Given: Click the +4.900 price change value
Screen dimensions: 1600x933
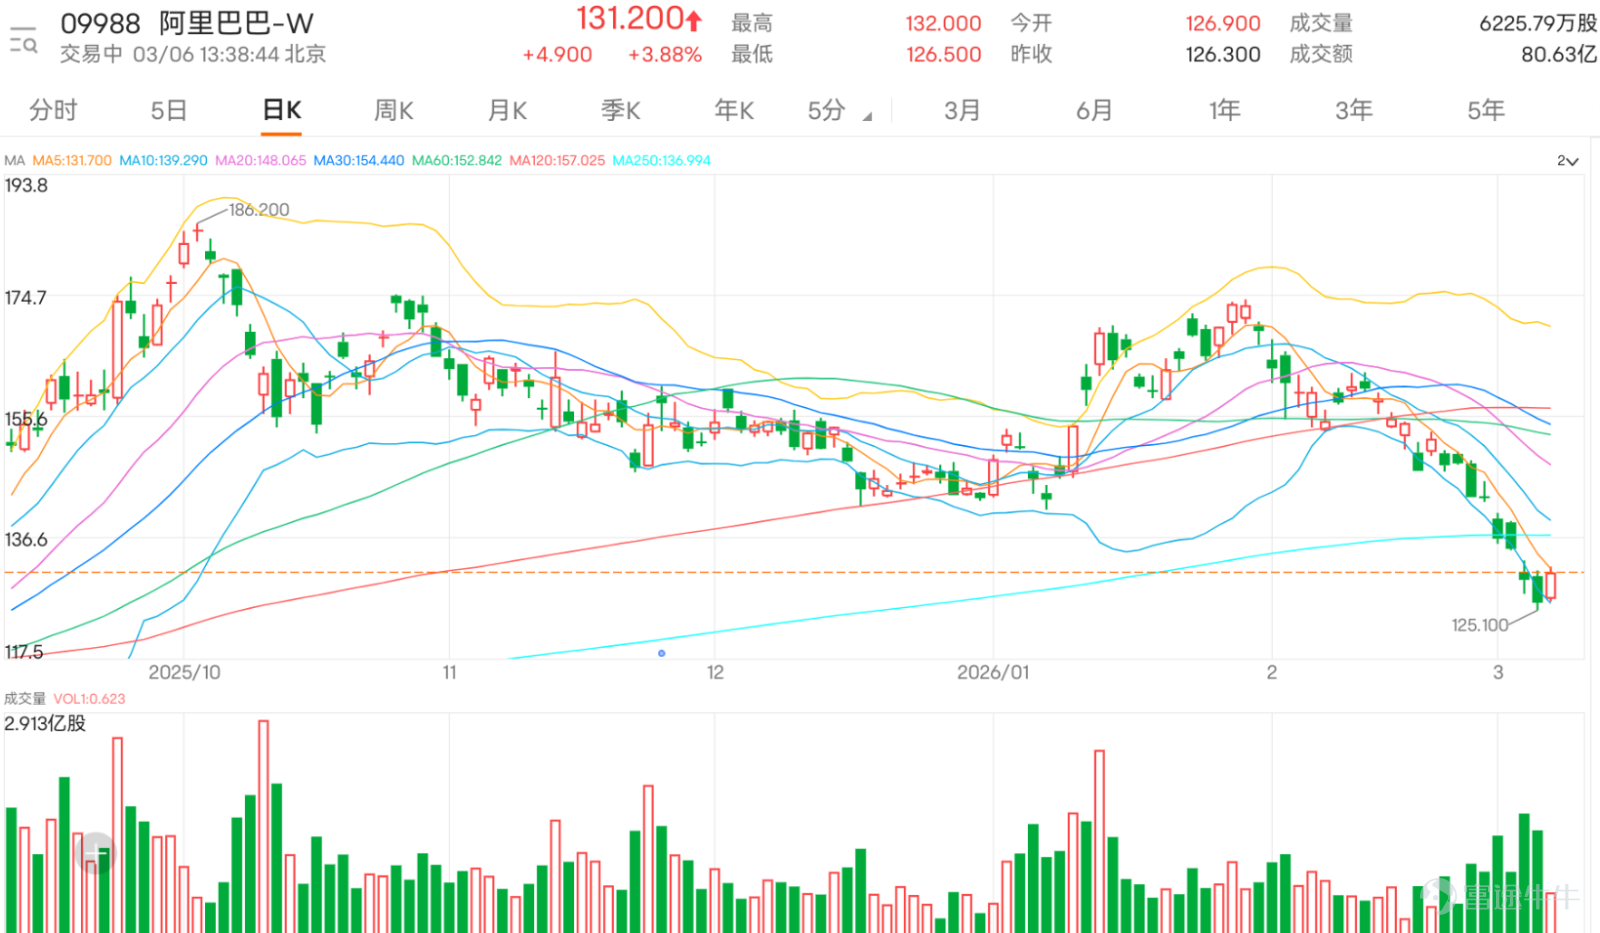Looking at the screenshot, I should (557, 55).
